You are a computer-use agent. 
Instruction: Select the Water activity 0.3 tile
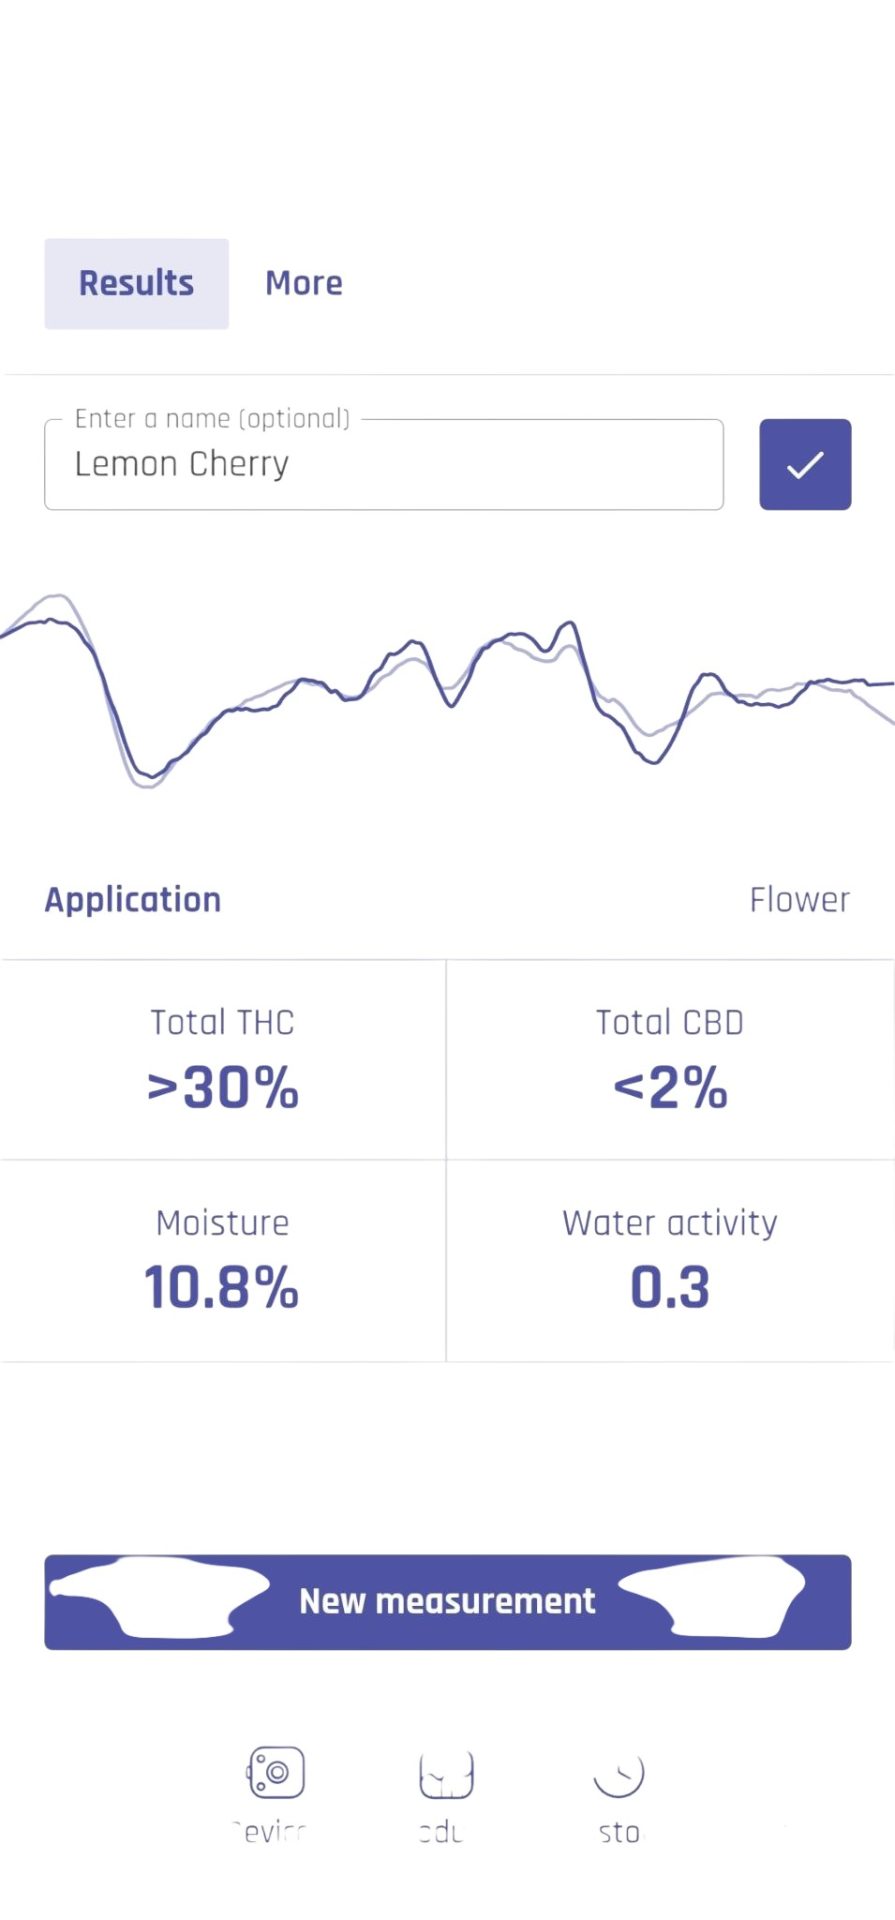pyautogui.click(x=670, y=1261)
